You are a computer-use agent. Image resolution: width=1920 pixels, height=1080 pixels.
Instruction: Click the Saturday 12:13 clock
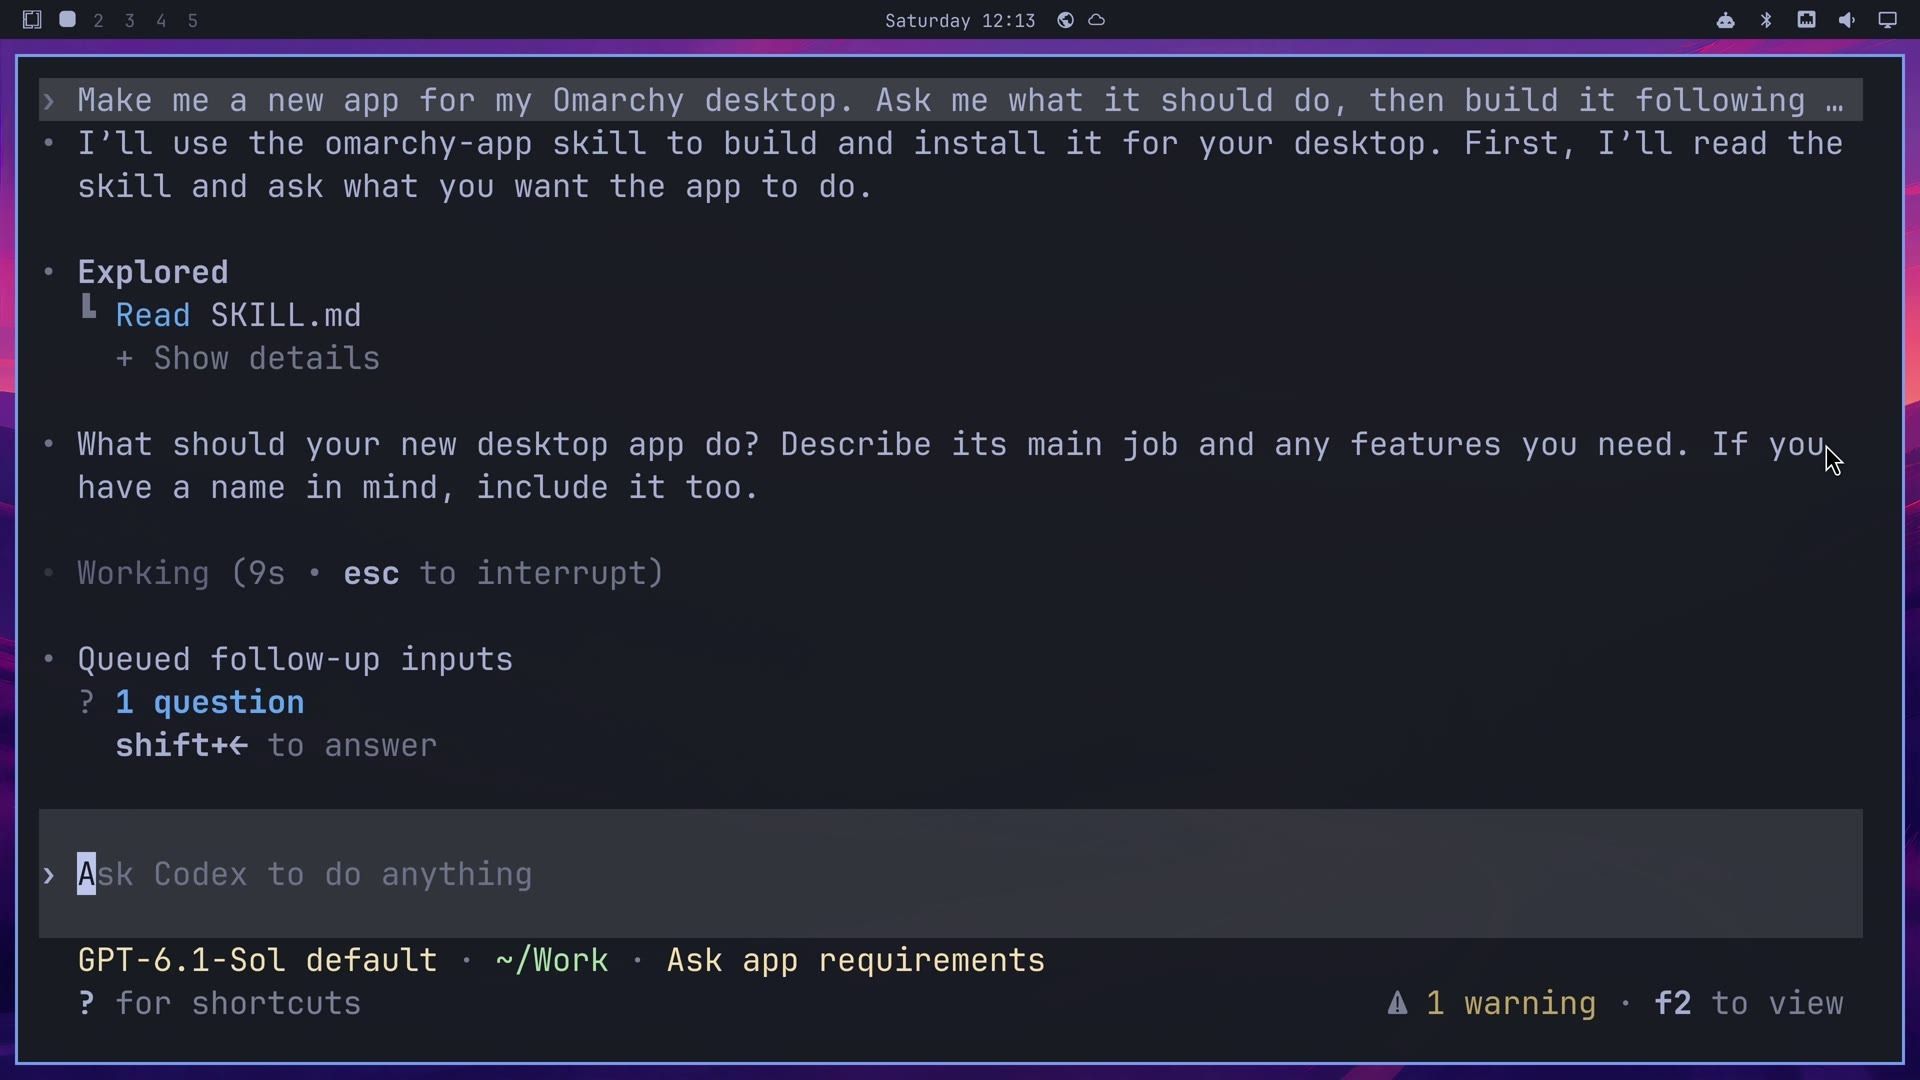(x=960, y=21)
